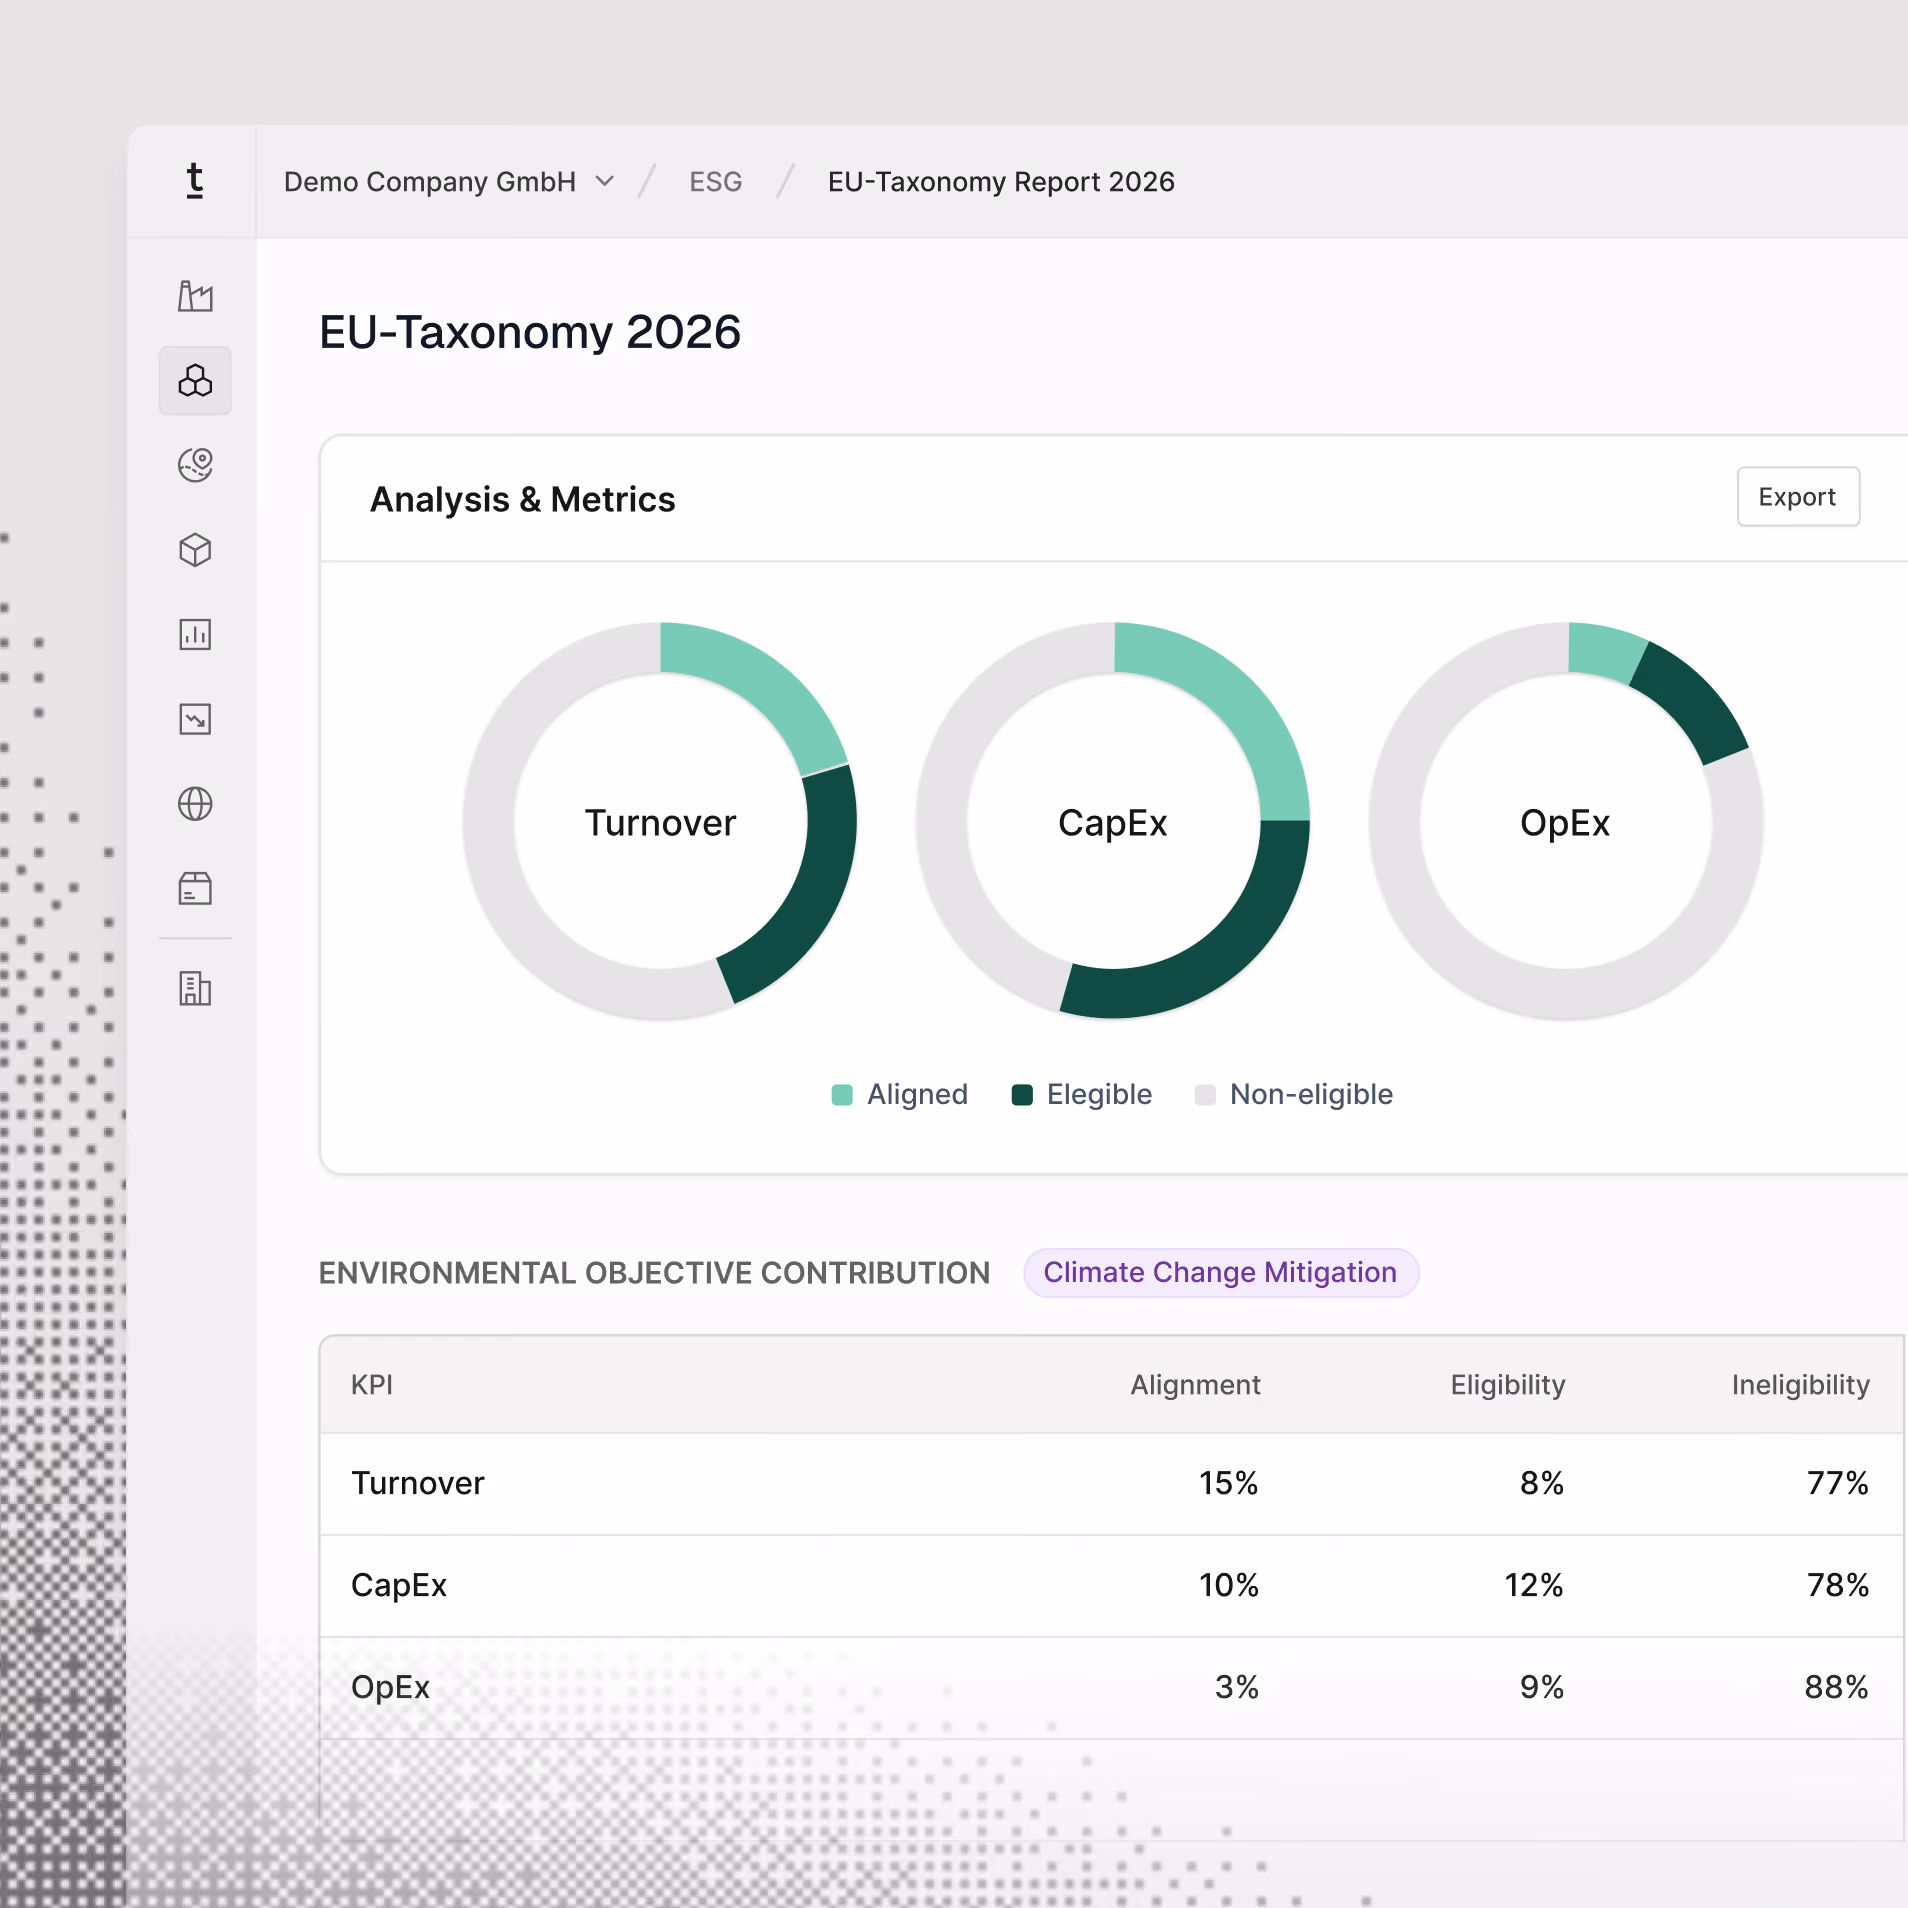Click the Climate Change Mitigation tag
Screen dimensions: 1908x1908
[x=1221, y=1272]
